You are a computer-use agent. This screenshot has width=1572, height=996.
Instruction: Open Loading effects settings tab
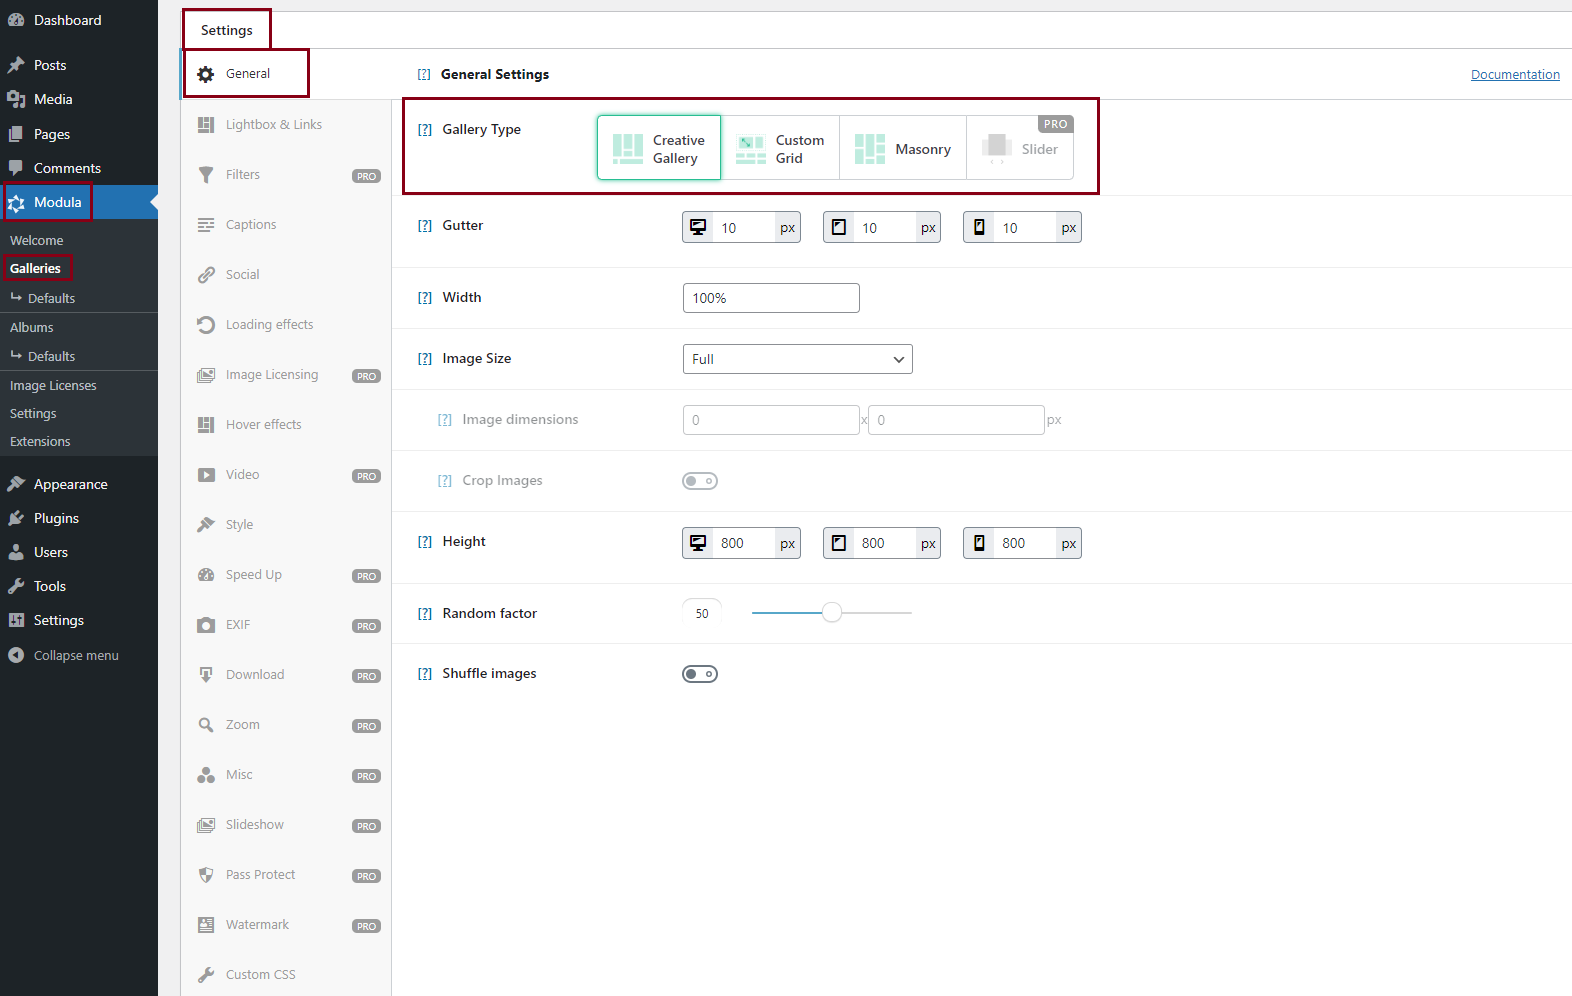(x=269, y=325)
